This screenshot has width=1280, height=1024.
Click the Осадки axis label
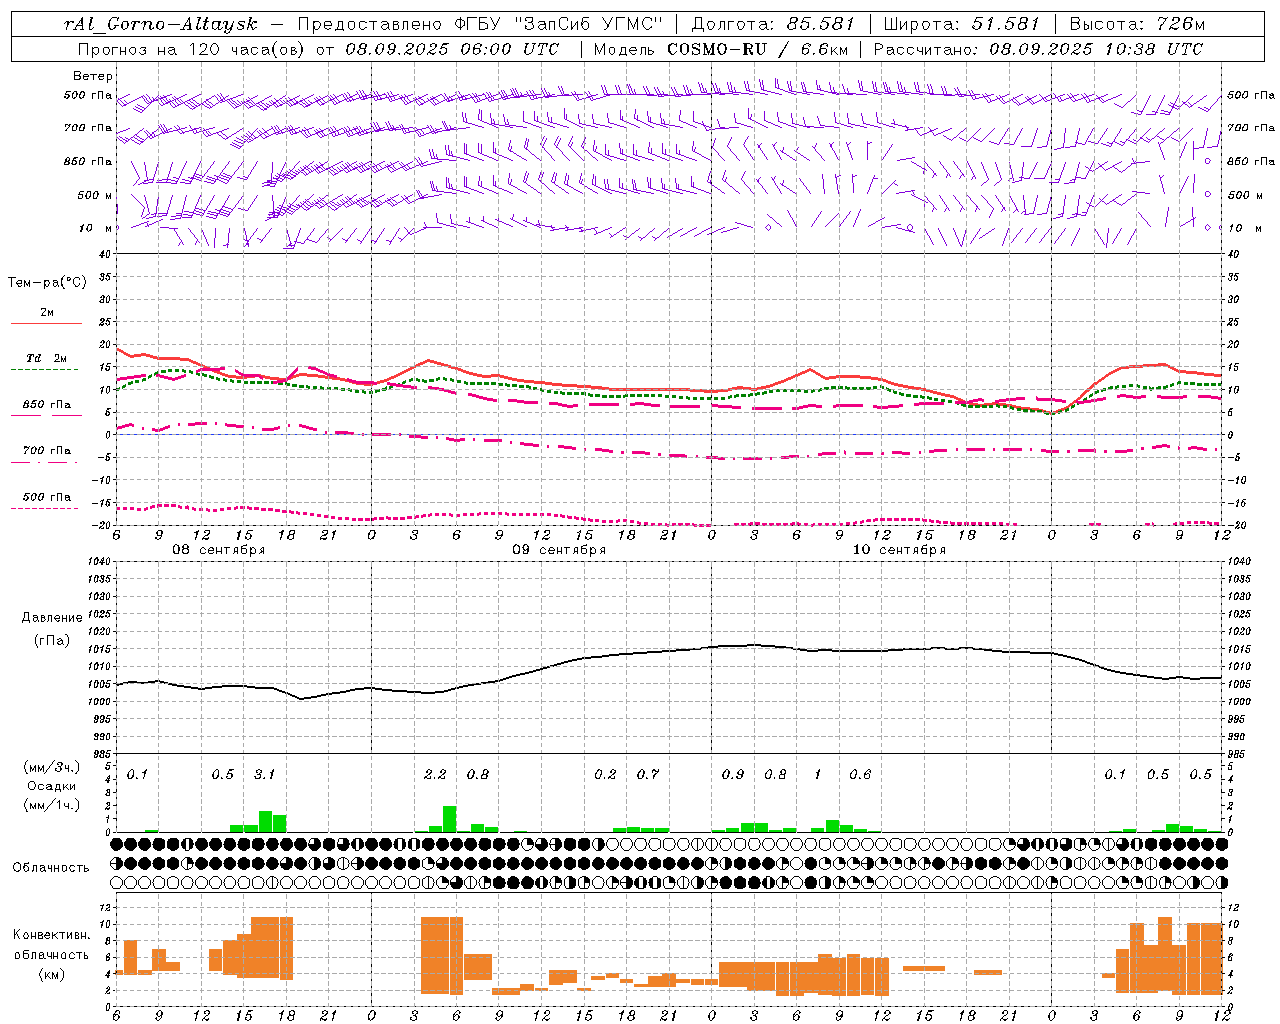(x=52, y=786)
